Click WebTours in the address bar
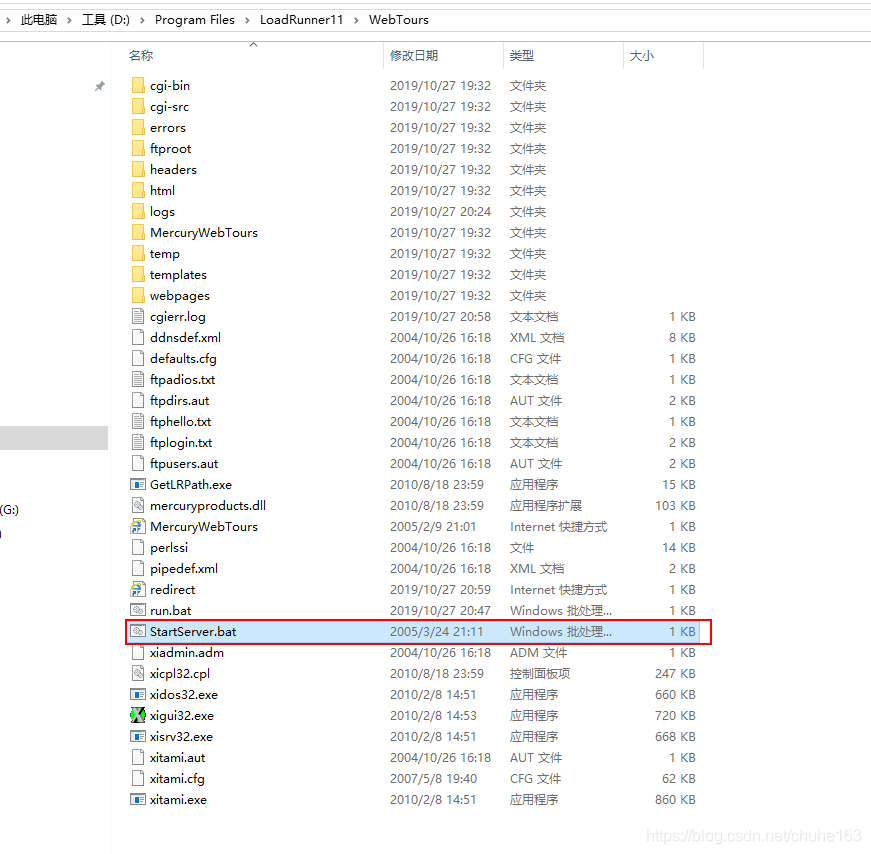This screenshot has height=854, width=871. 399,20
